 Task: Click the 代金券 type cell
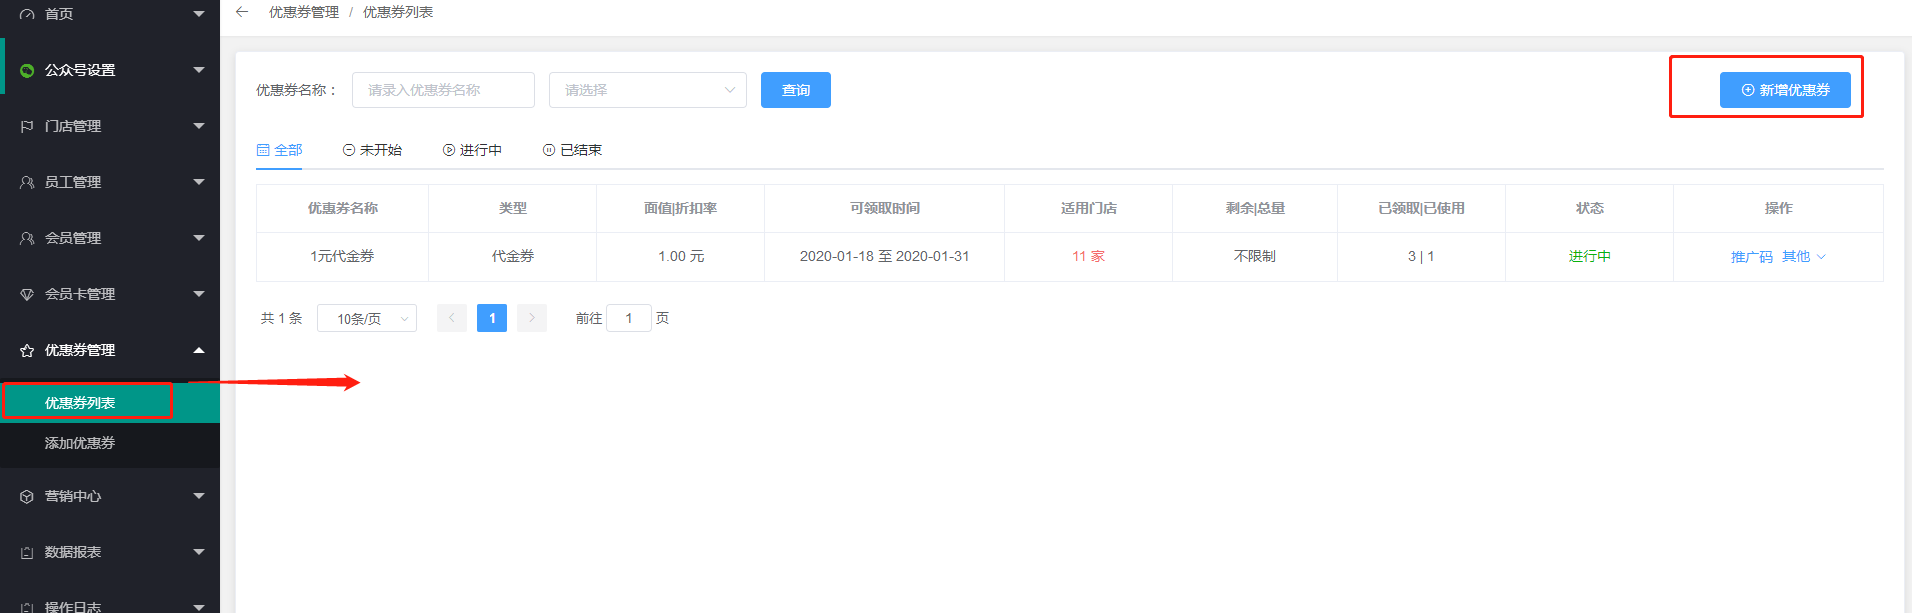(x=513, y=257)
